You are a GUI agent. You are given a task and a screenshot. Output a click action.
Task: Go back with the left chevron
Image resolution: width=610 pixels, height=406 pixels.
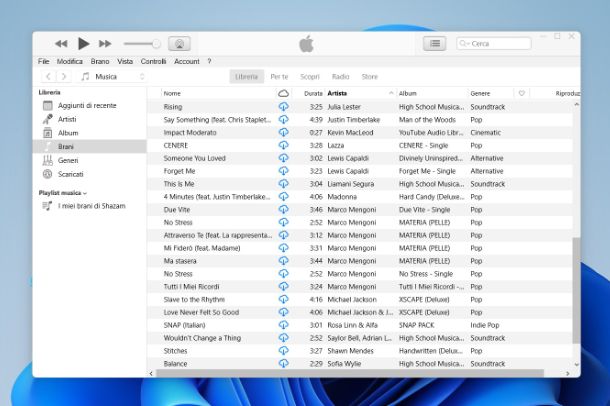[x=48, y=77]
